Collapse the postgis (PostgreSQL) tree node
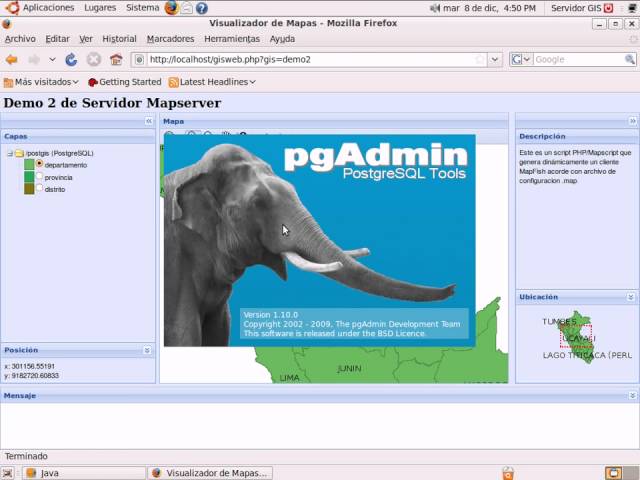Viewport: 640px width, 480px height. click(x=10, y=153)
